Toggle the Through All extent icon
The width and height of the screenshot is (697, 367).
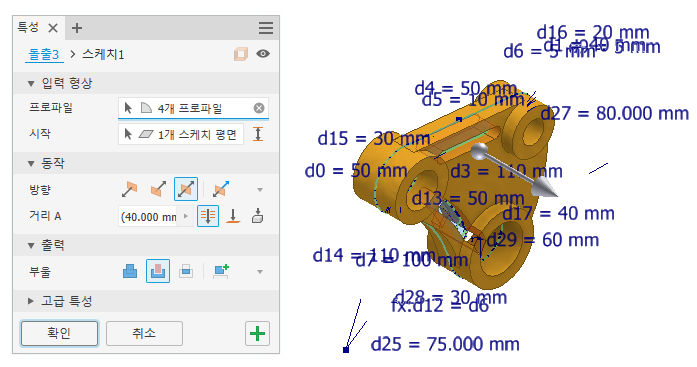tap(208, 216)
